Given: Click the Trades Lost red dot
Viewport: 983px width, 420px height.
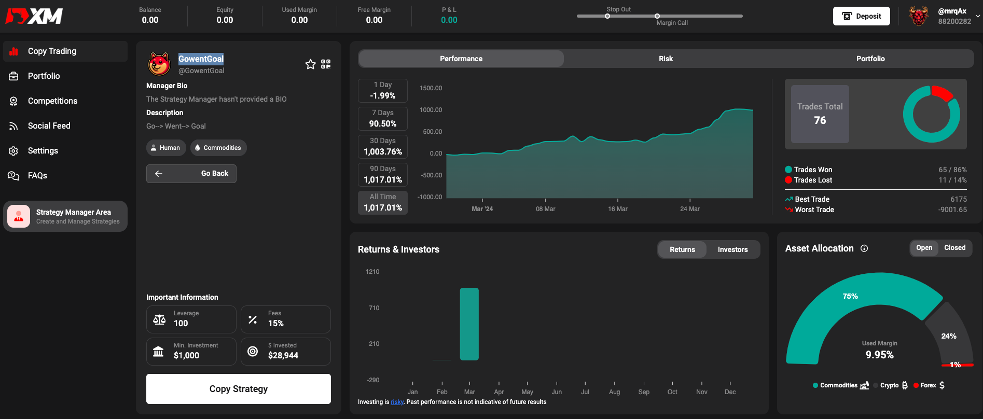Looking at the screenshot, I should 788,180.
